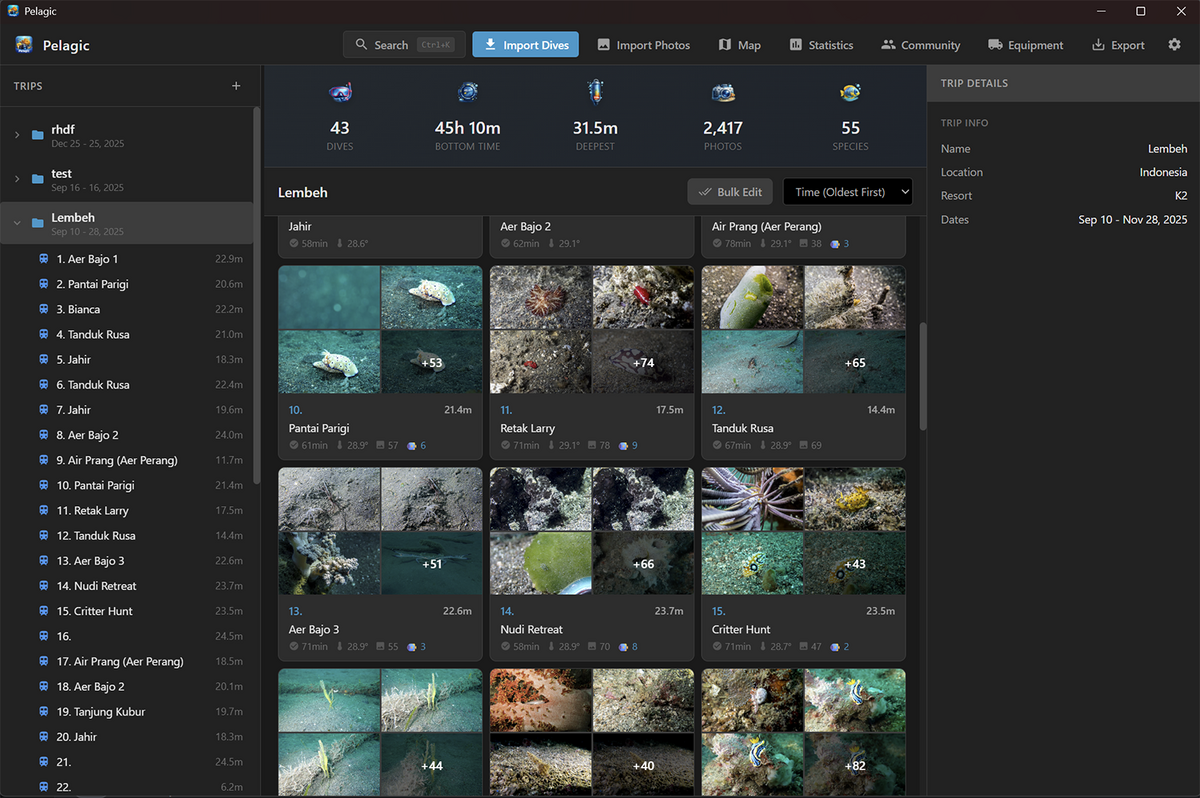Click the Import Dives button
Screen dimensions: 1200x798
(525, 45)
